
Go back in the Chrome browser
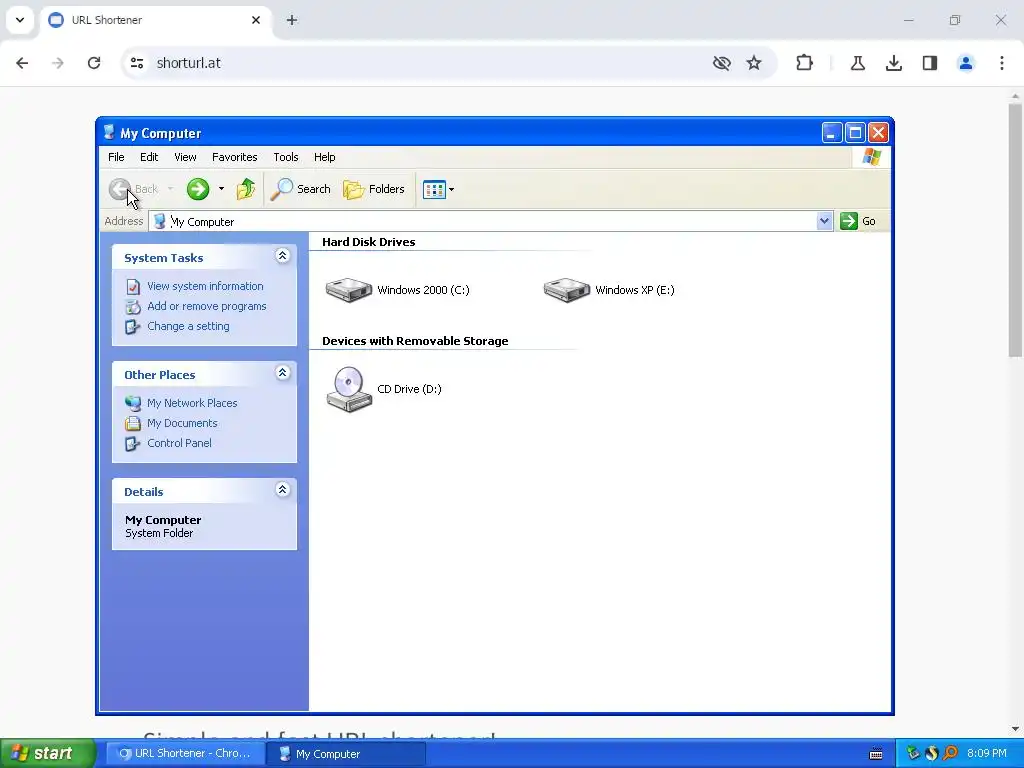(22, 63)
